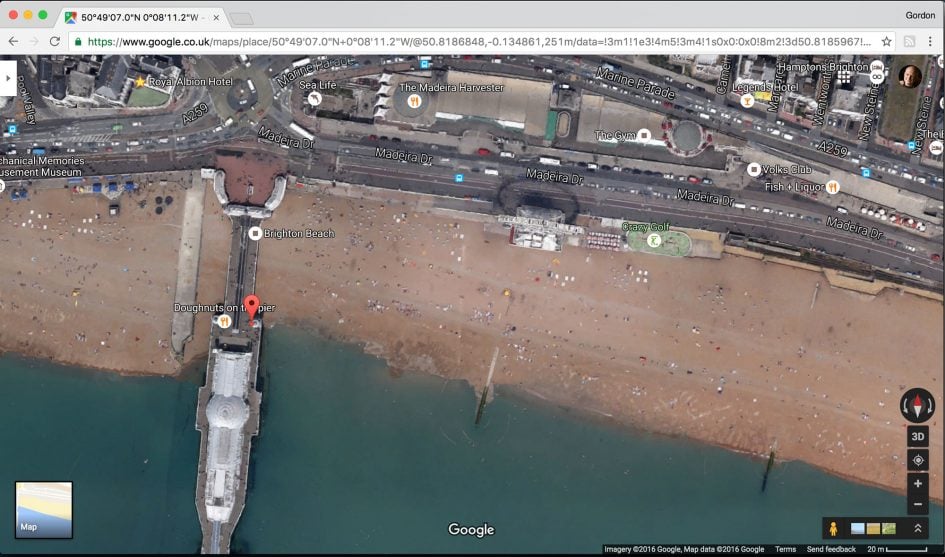This screenshot has width=945, height=557.
Task: Click the Gordon profile button in title bar
Action: [920, 15]
